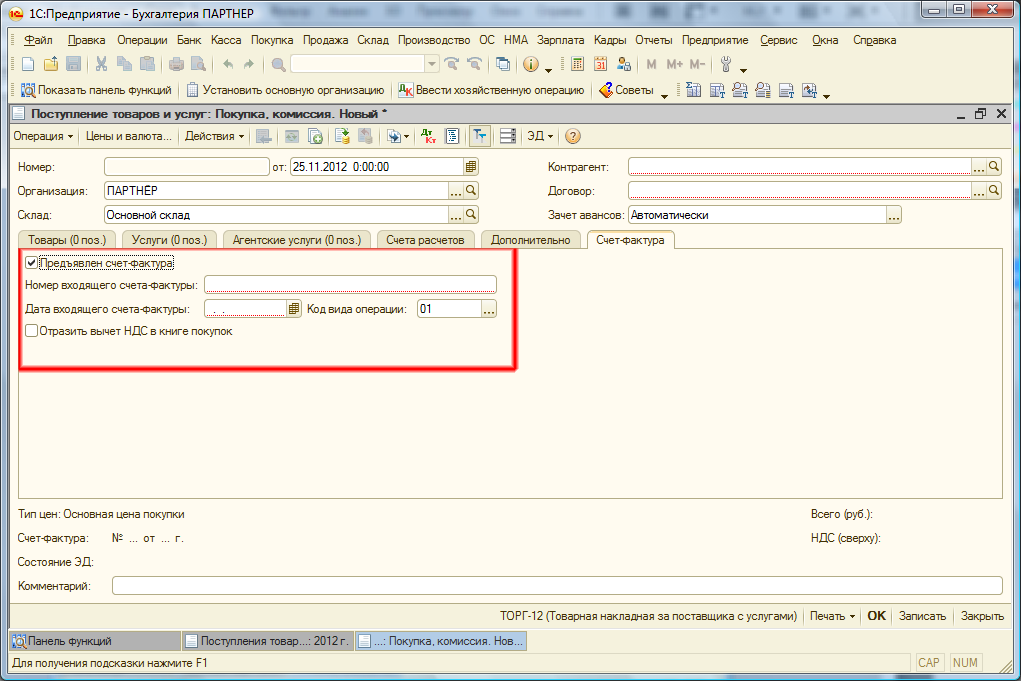
Task: Click calendar picker for incoming invoice date
Action: click(294, 310)
